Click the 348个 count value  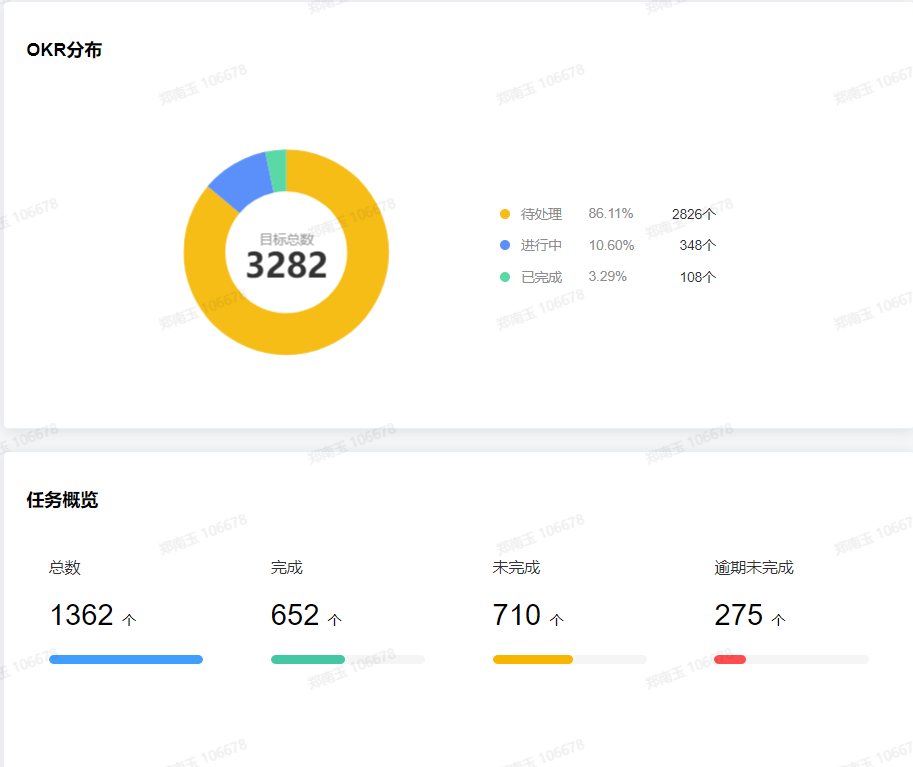coord(698,245)
